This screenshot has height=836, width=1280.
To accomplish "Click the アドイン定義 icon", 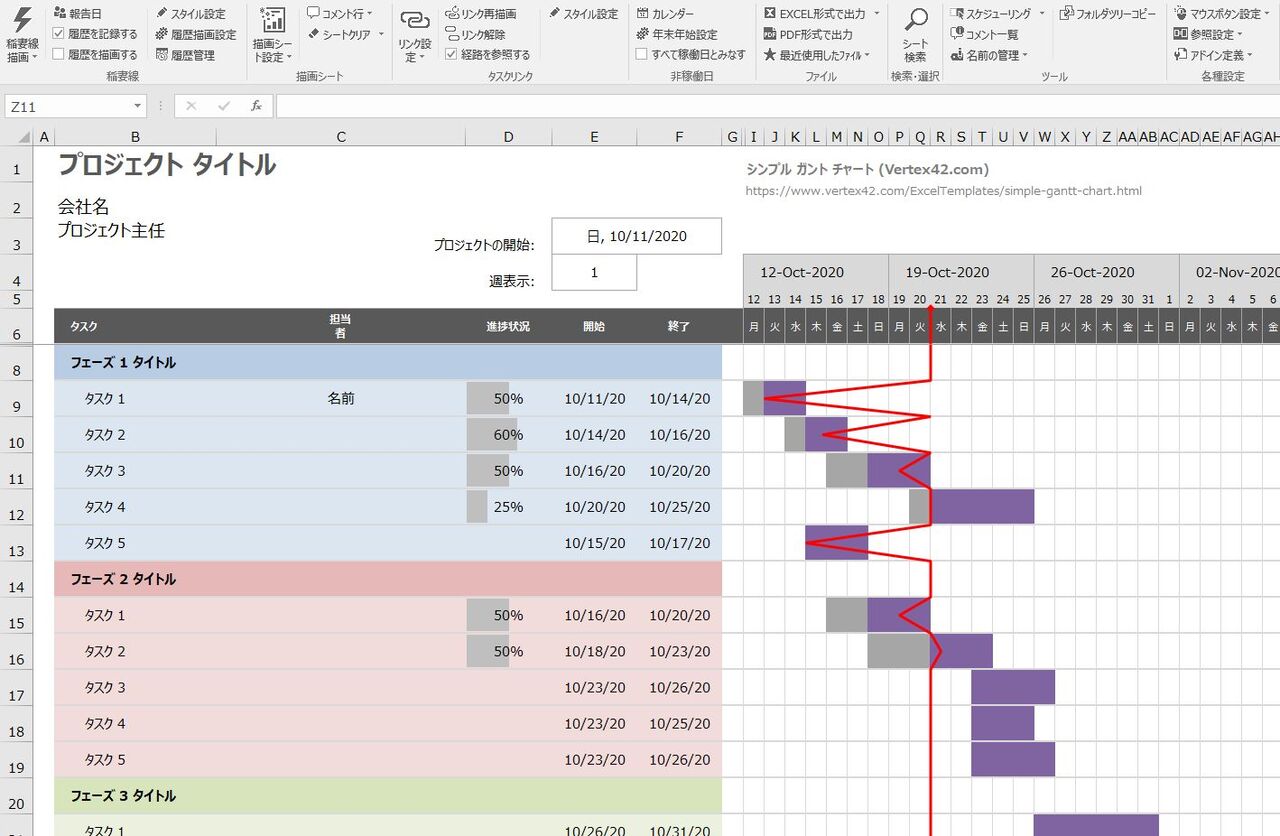I will 1181,55.
